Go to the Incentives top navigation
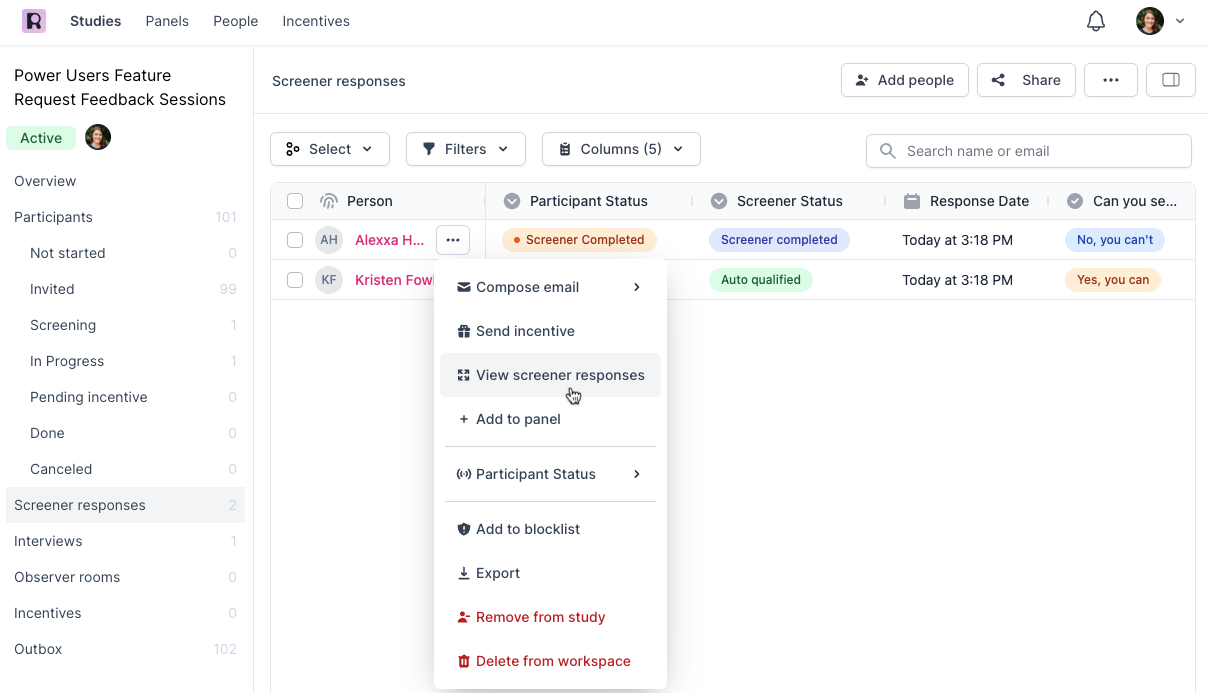This screenshot has width=1209, height=693. pyautogui.click(x=316, y=21)
